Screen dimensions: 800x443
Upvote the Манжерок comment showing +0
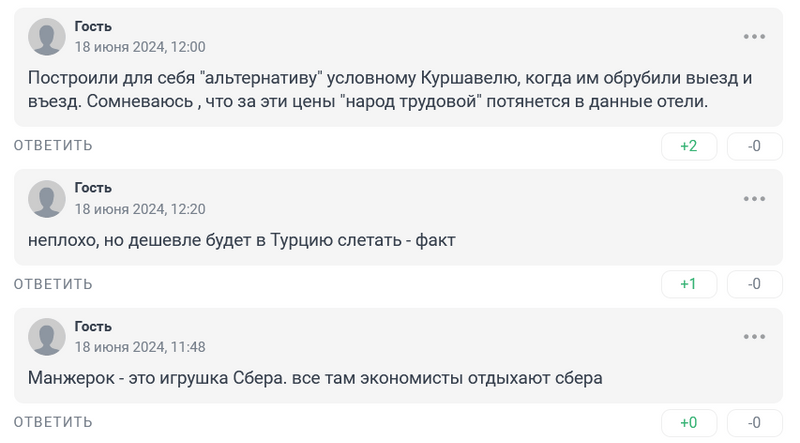689,422
